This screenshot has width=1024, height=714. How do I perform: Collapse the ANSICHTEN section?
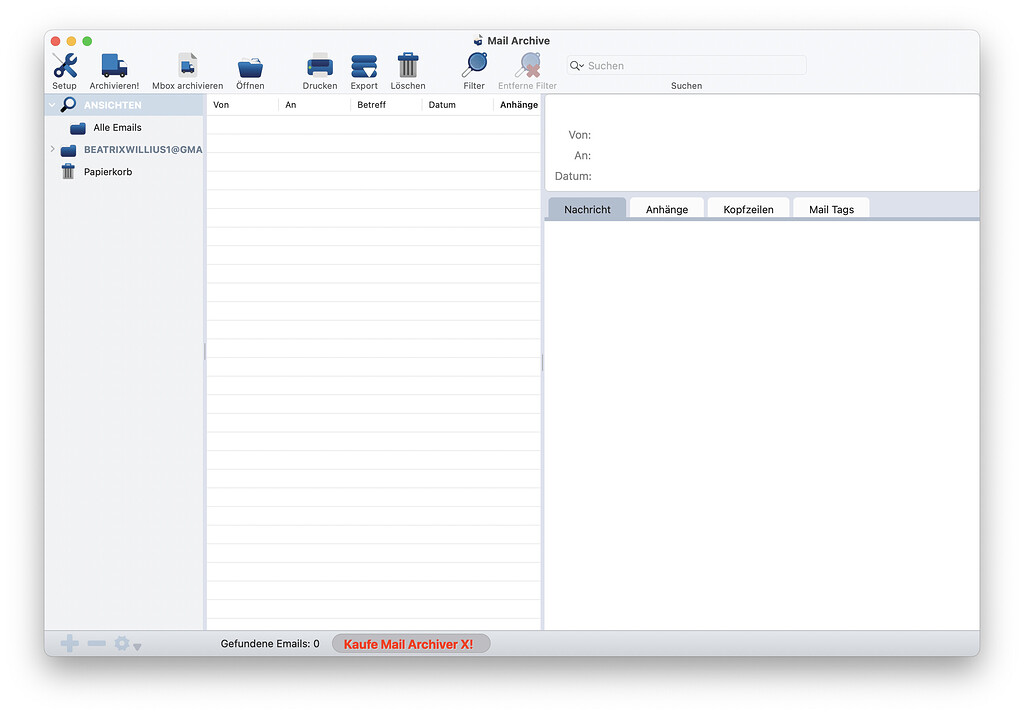pyautogui.click(x=51, y=104)
